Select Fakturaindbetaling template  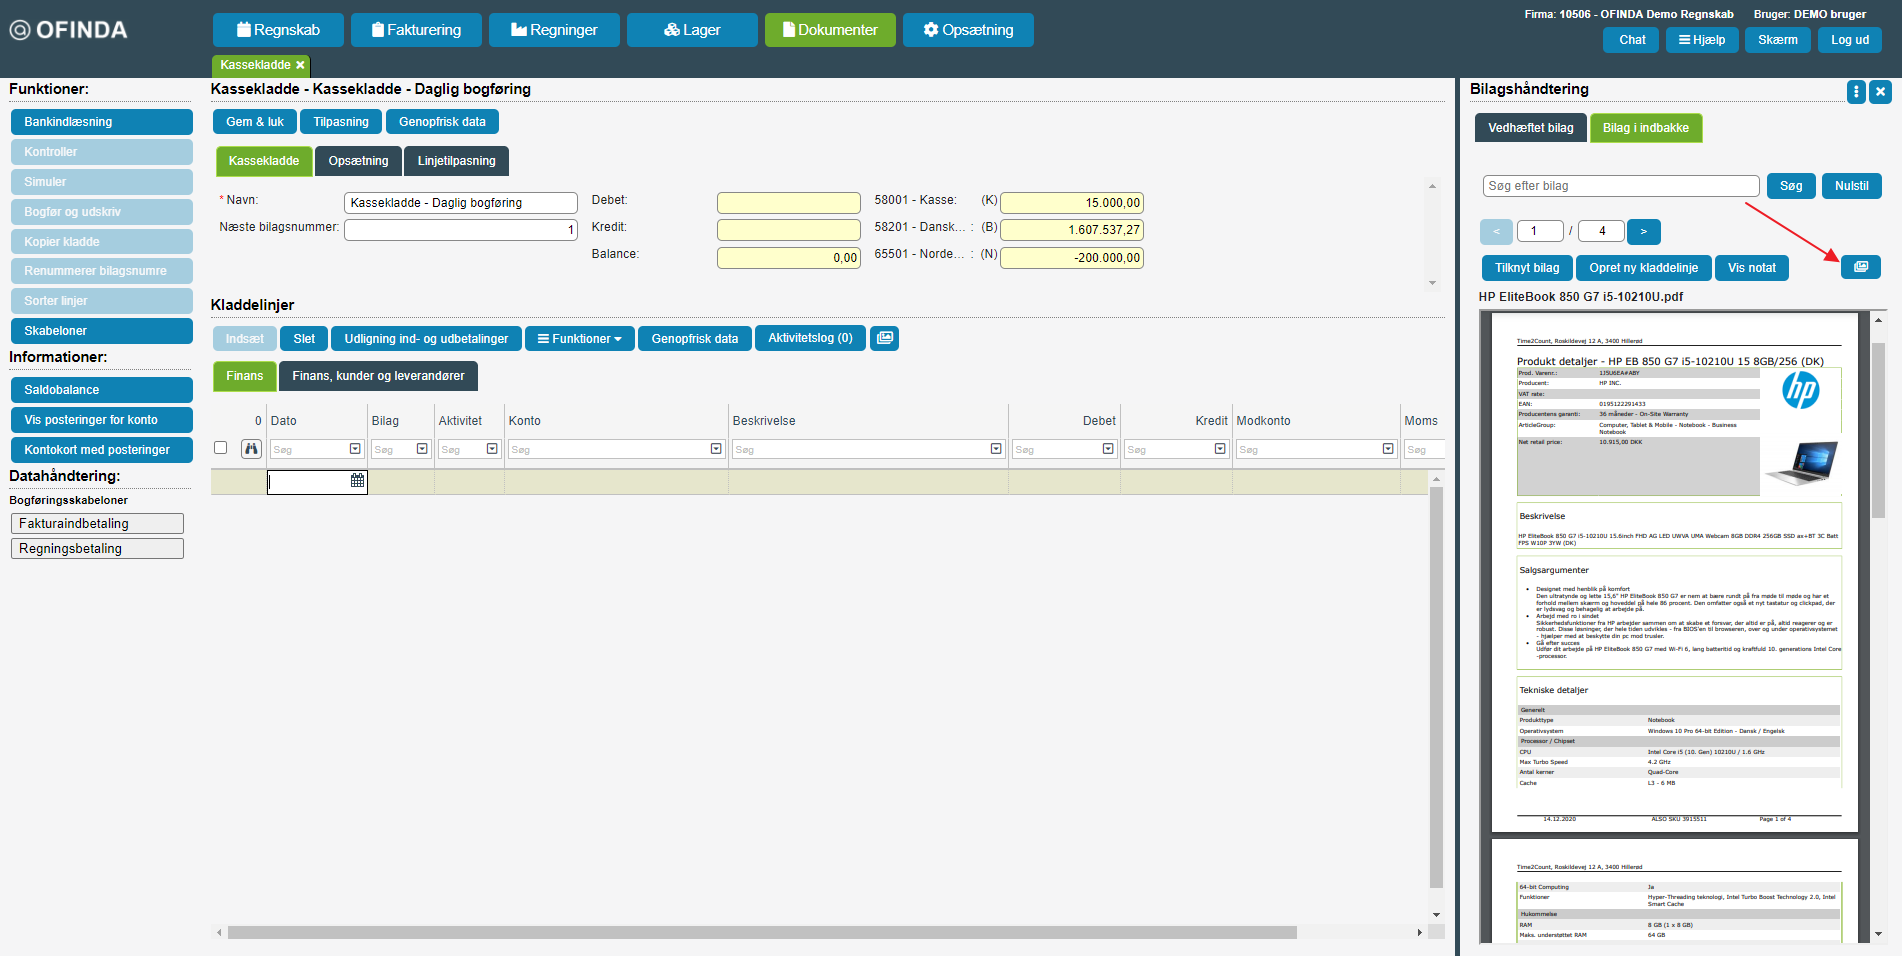point(97,524)
